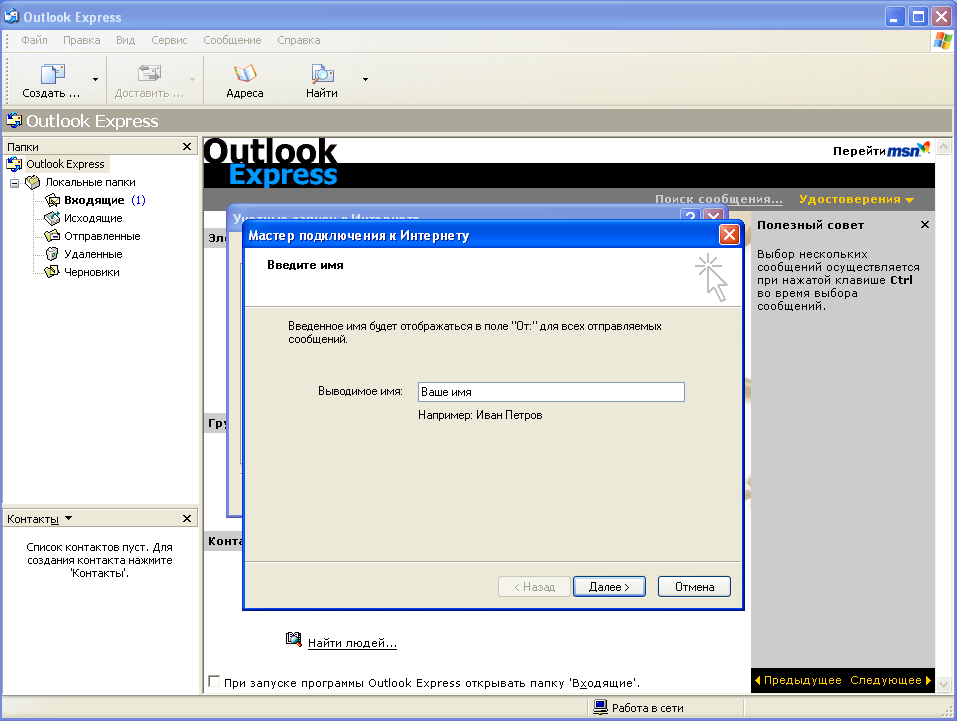
Task: Click Работа в сети status bar icon
Action: pyautogui.click(x=601, y=708)
